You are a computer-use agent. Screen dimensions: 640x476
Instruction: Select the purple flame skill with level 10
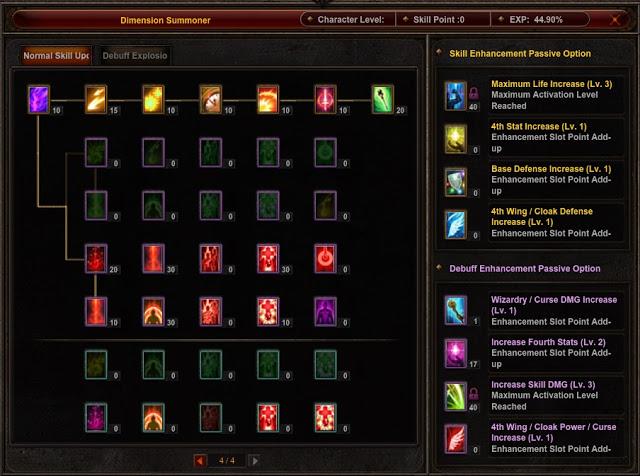point(39,99)
